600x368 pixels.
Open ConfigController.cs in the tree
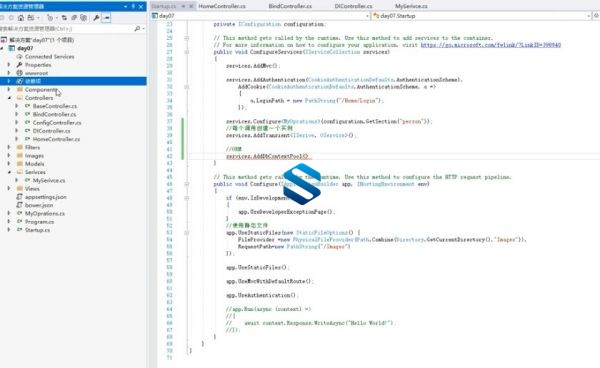pos(57,123)
